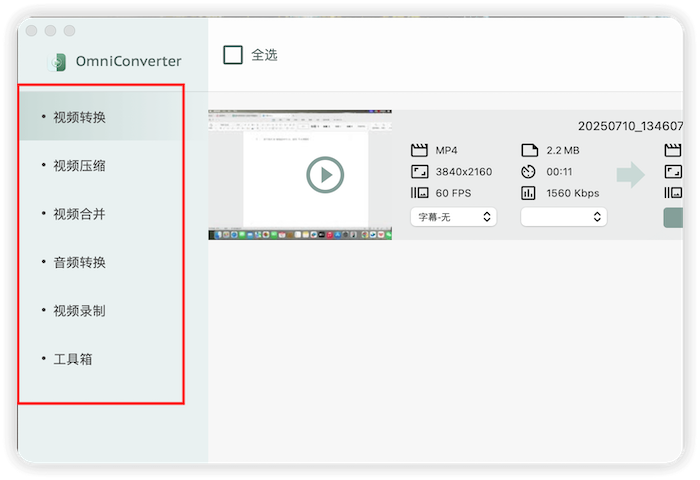Tick the 全选 select-all checkbox
The width and height of the screenshot is (700, 480).
[x=233, y=55]
